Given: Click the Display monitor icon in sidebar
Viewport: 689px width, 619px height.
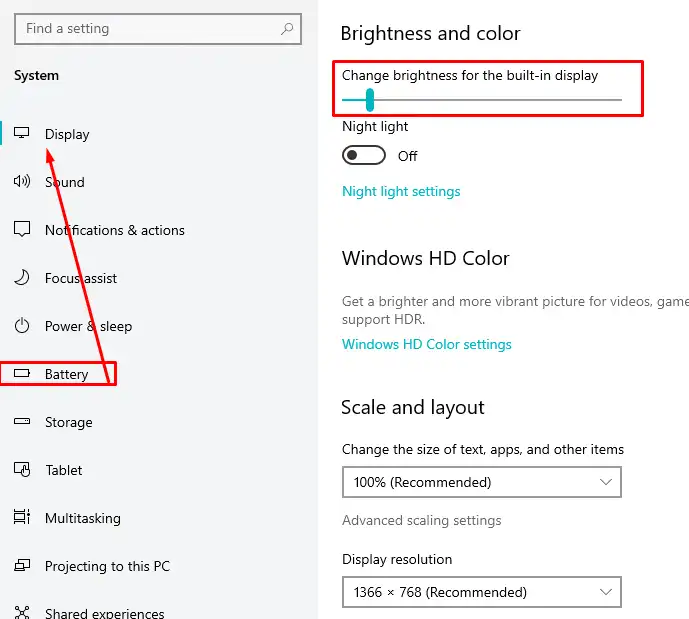Looking at the screenshot, I should point(23,134).
